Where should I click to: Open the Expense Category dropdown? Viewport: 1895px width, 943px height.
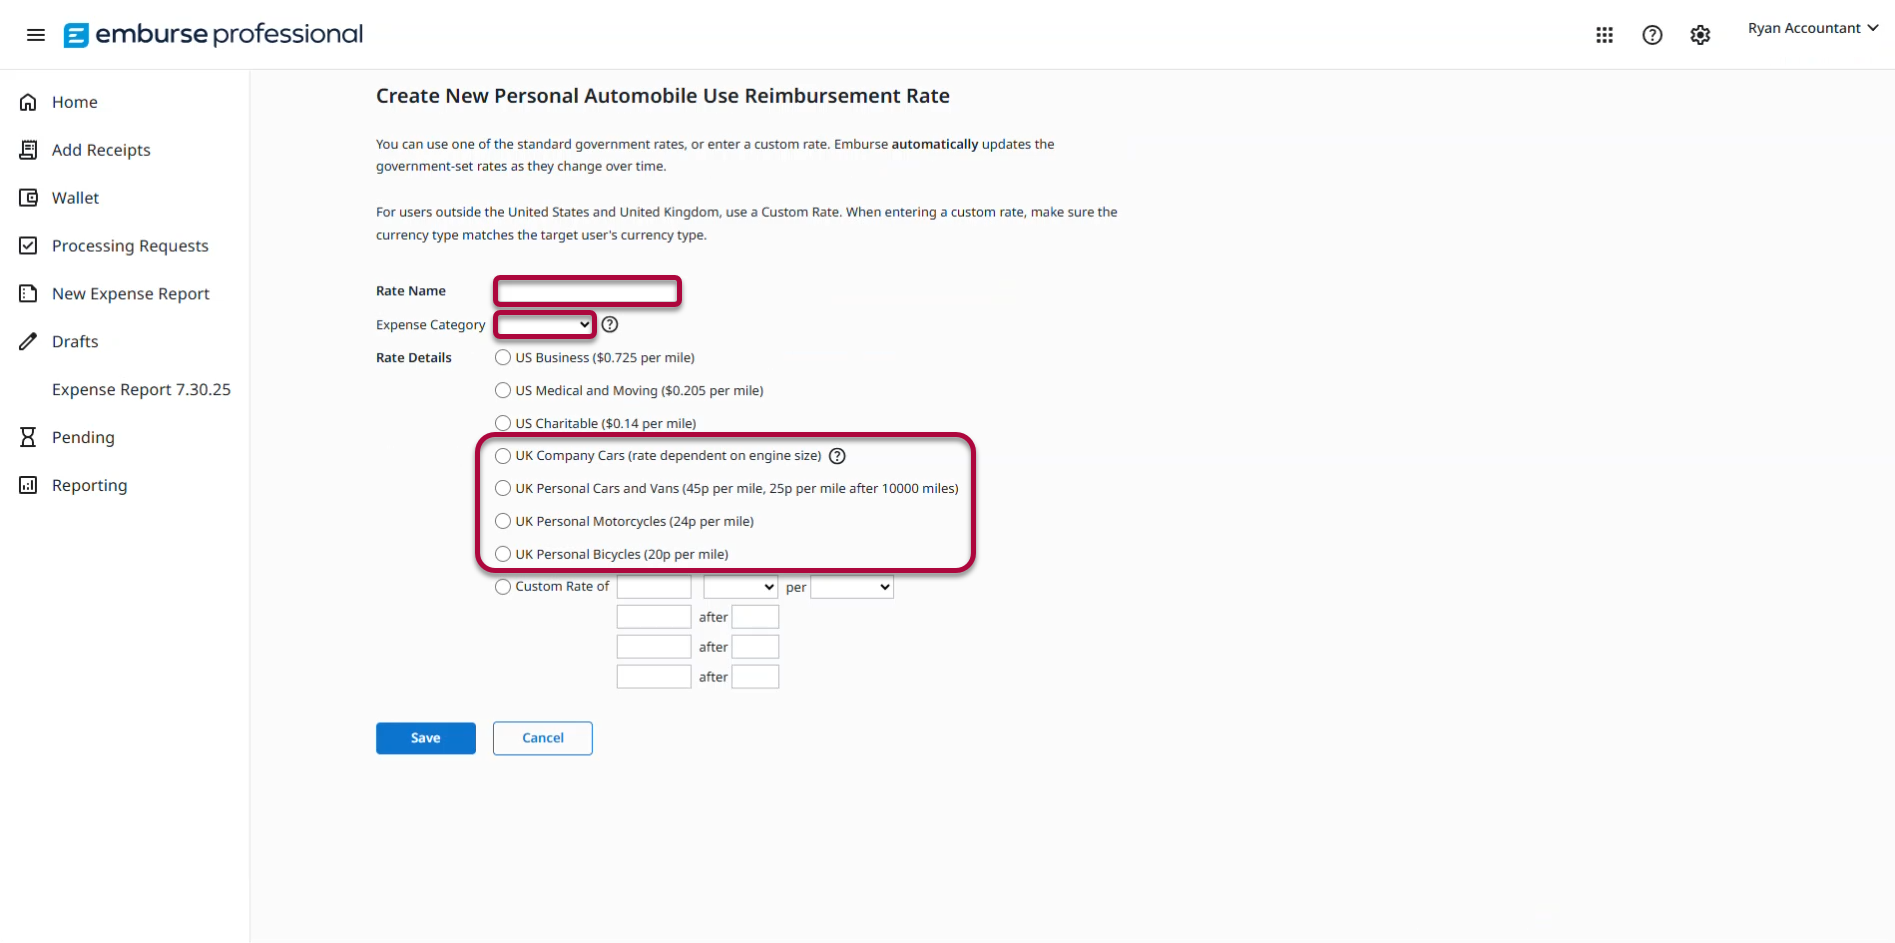tap(545, 324)
